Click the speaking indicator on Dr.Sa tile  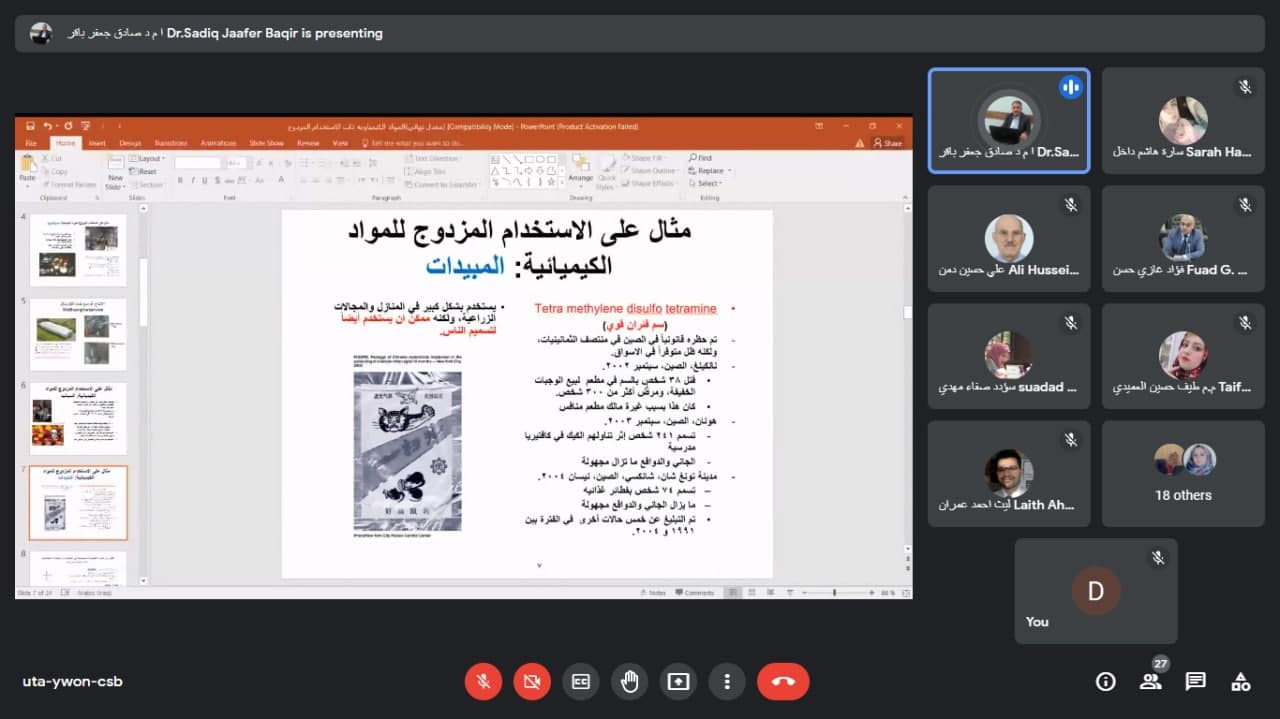1071,87
